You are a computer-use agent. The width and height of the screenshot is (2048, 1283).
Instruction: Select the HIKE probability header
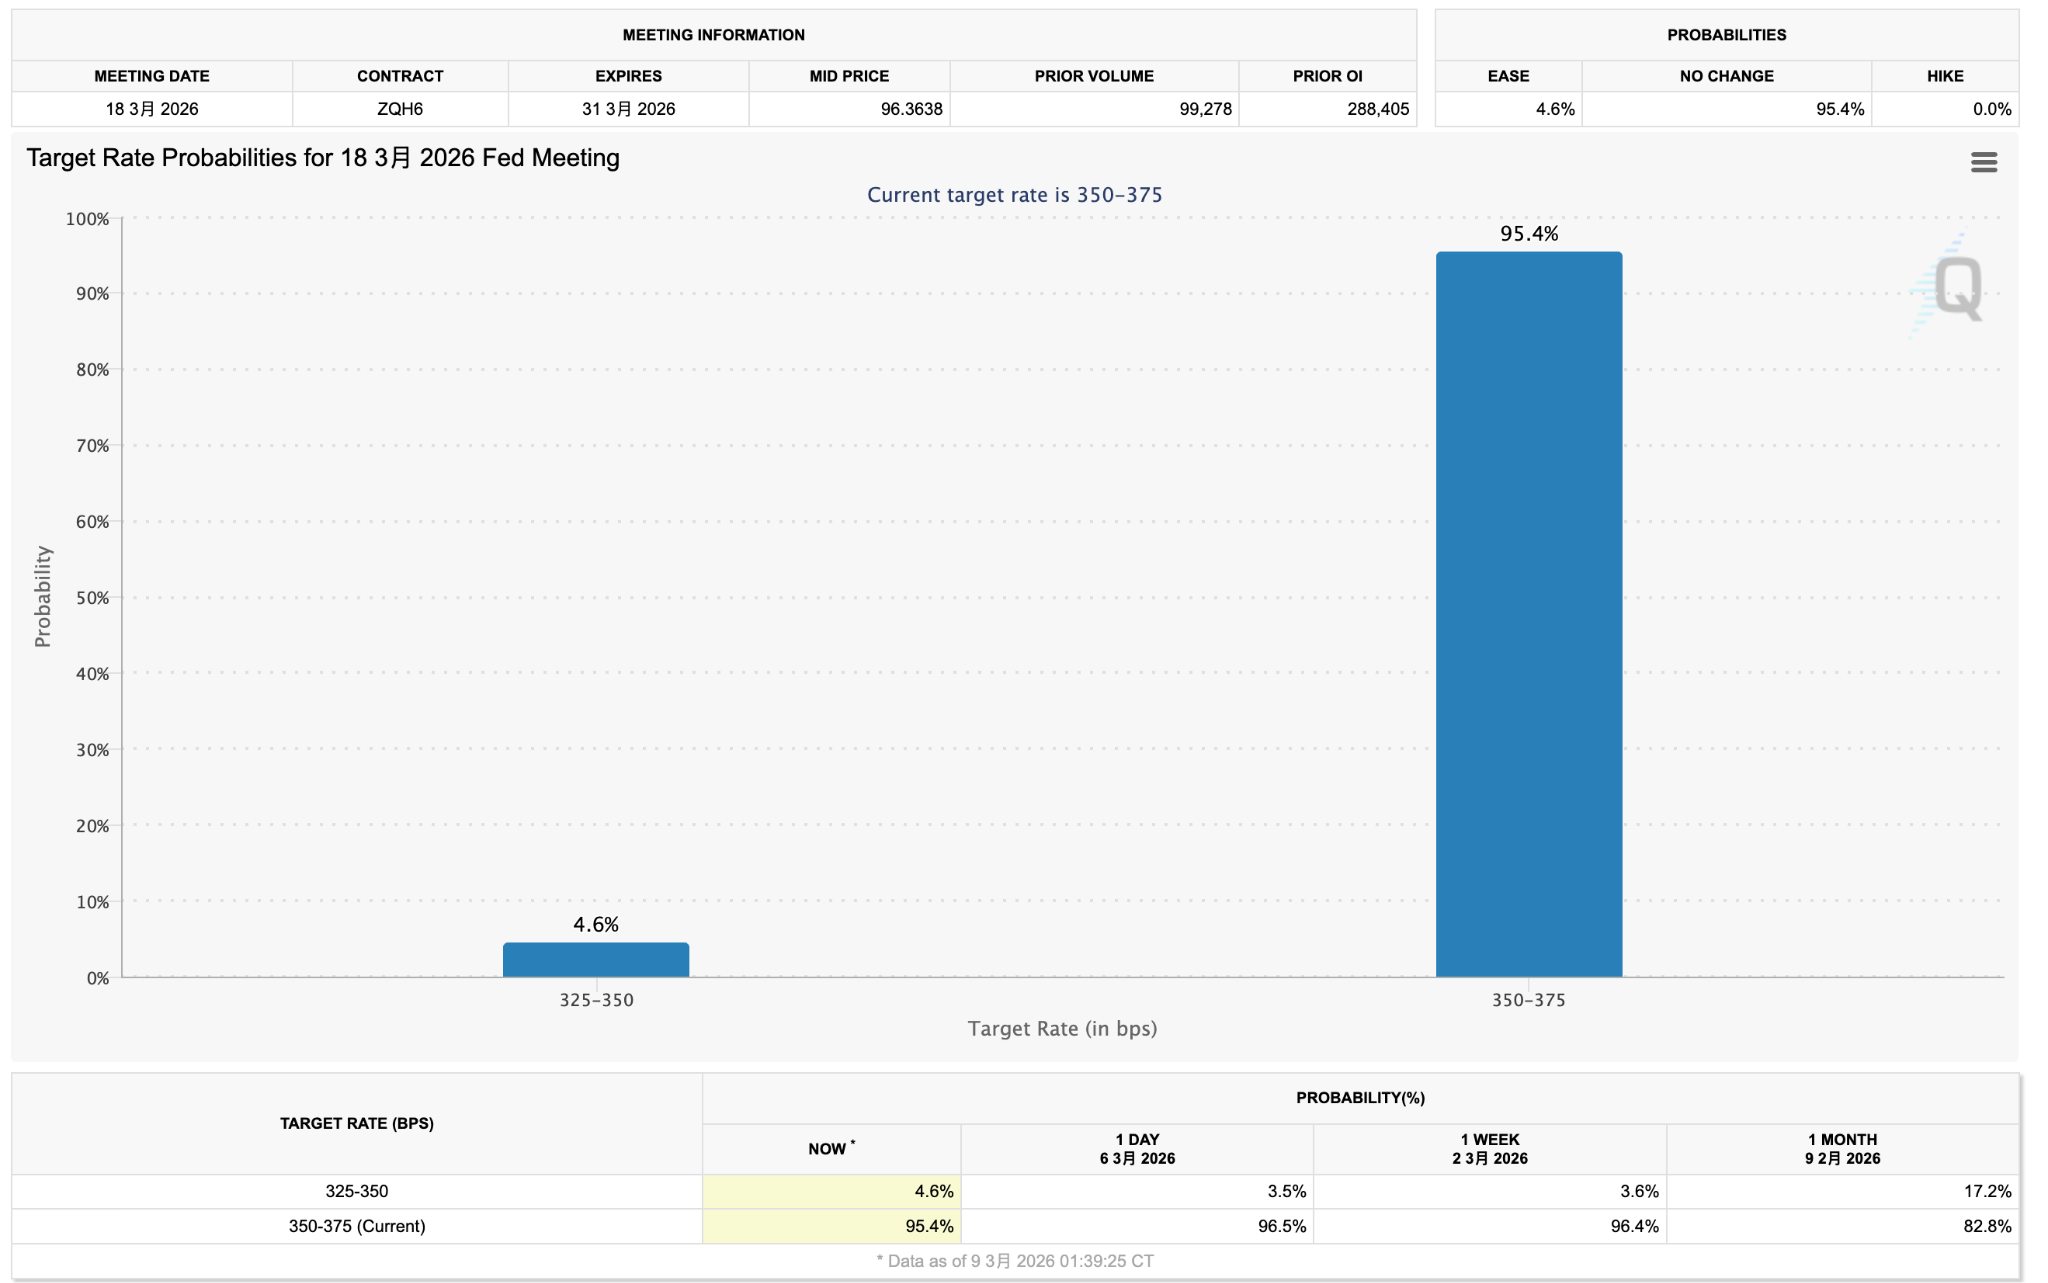click(1944, 76)
